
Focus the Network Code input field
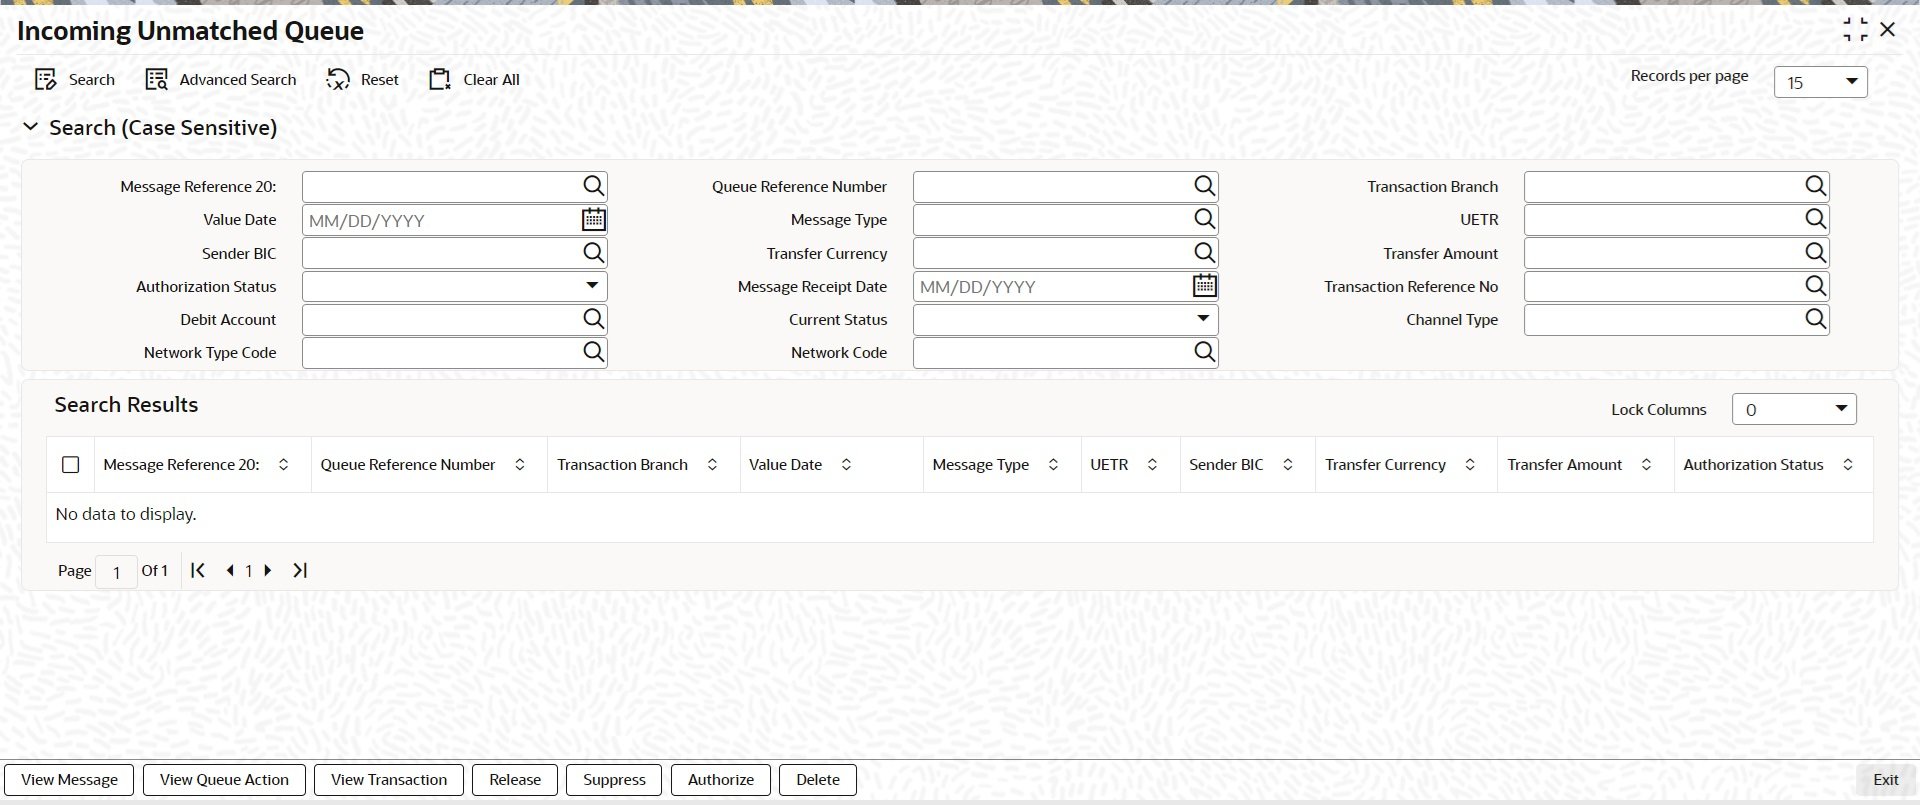[1052, 352]
